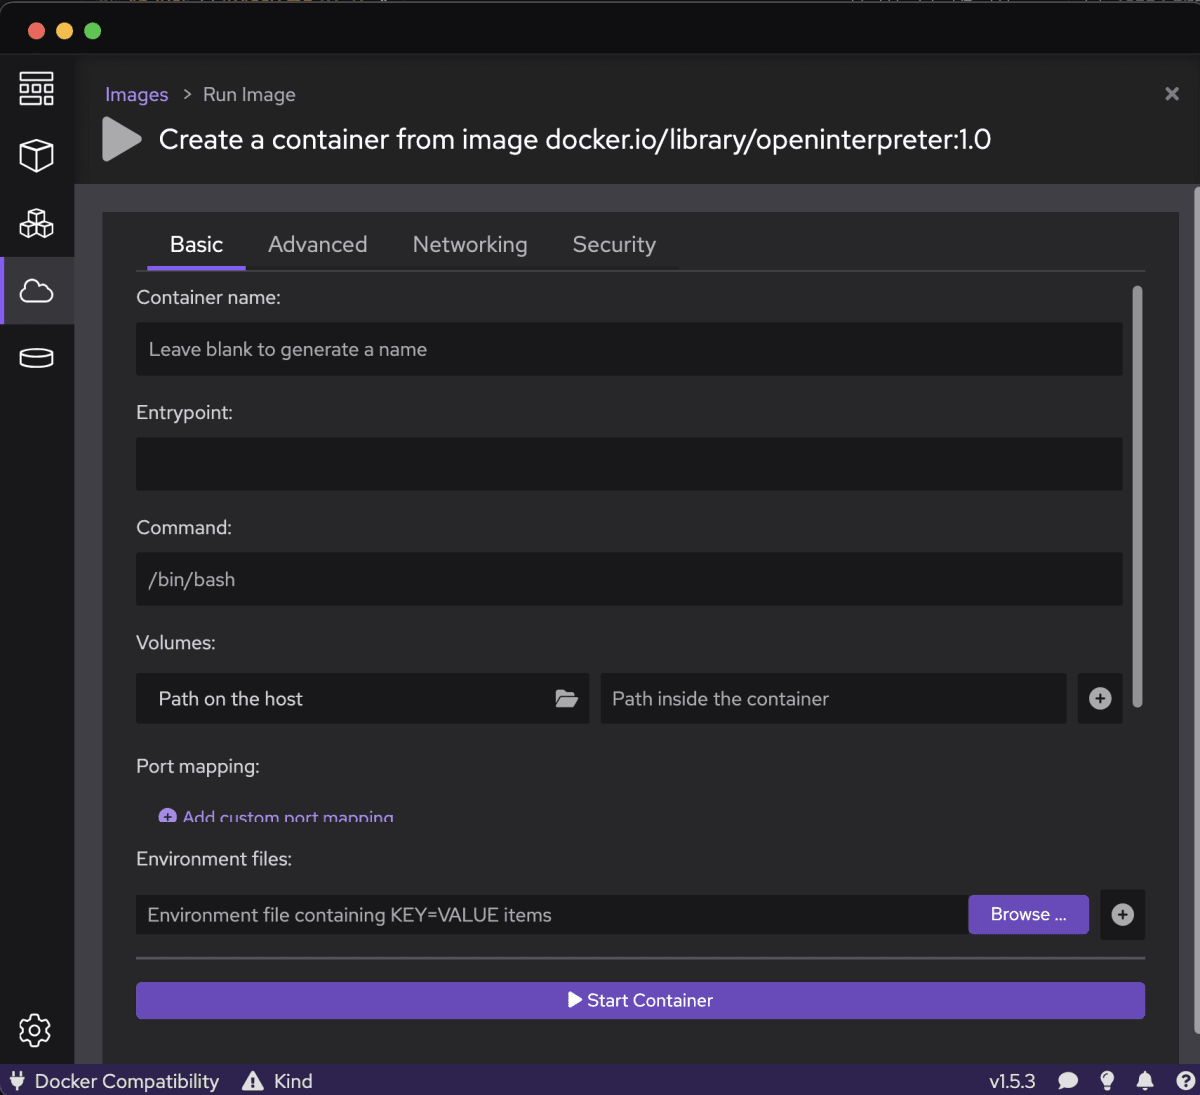Open the Volumes disk icon
Image resolution: width=1200 pixels, height=1095 pixels.
click(36, 358)
